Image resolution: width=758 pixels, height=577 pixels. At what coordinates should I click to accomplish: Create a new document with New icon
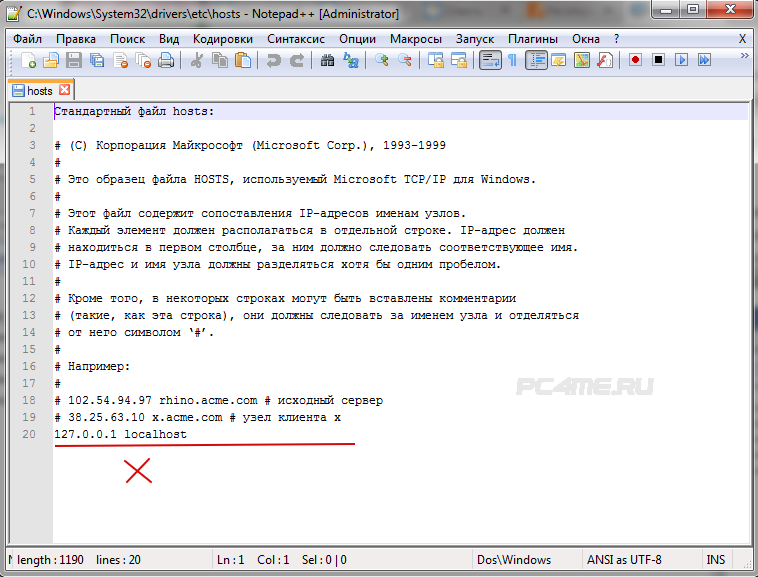coord(28,60)
